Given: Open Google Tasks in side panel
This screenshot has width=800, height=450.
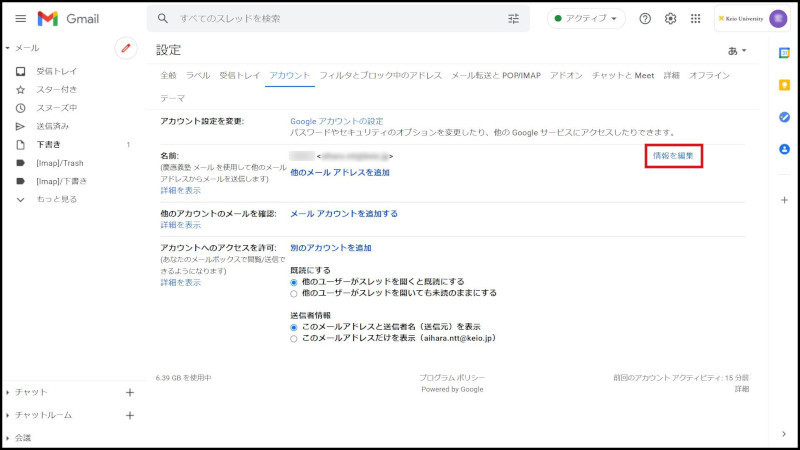Looking at the screenshot, I should [784, 116].
